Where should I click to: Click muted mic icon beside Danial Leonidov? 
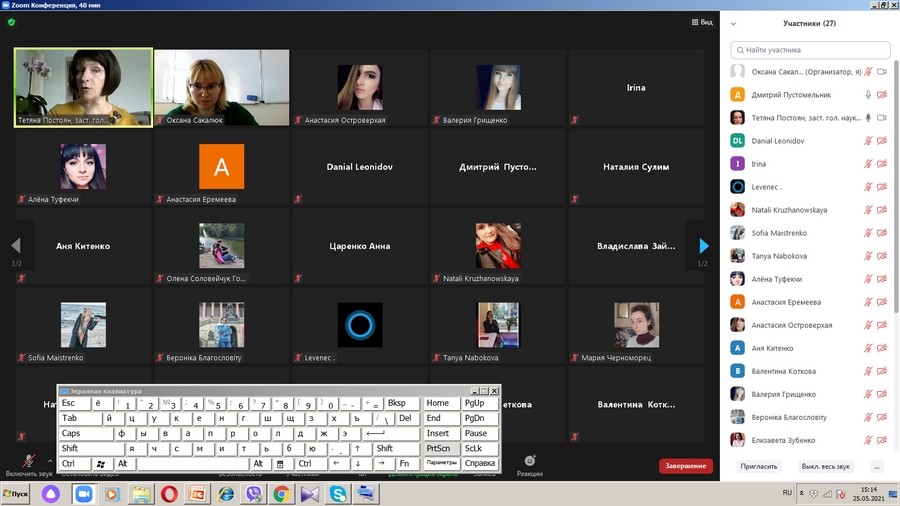point(868,141)
